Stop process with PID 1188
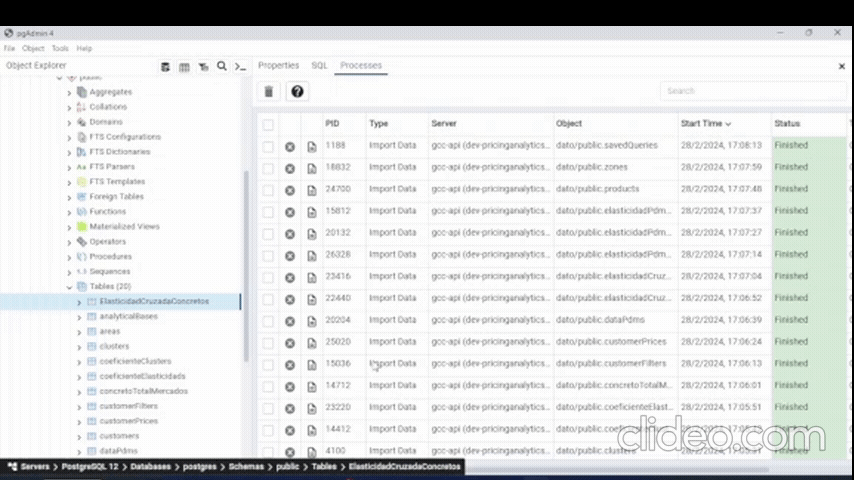 (x=290, y=147)
